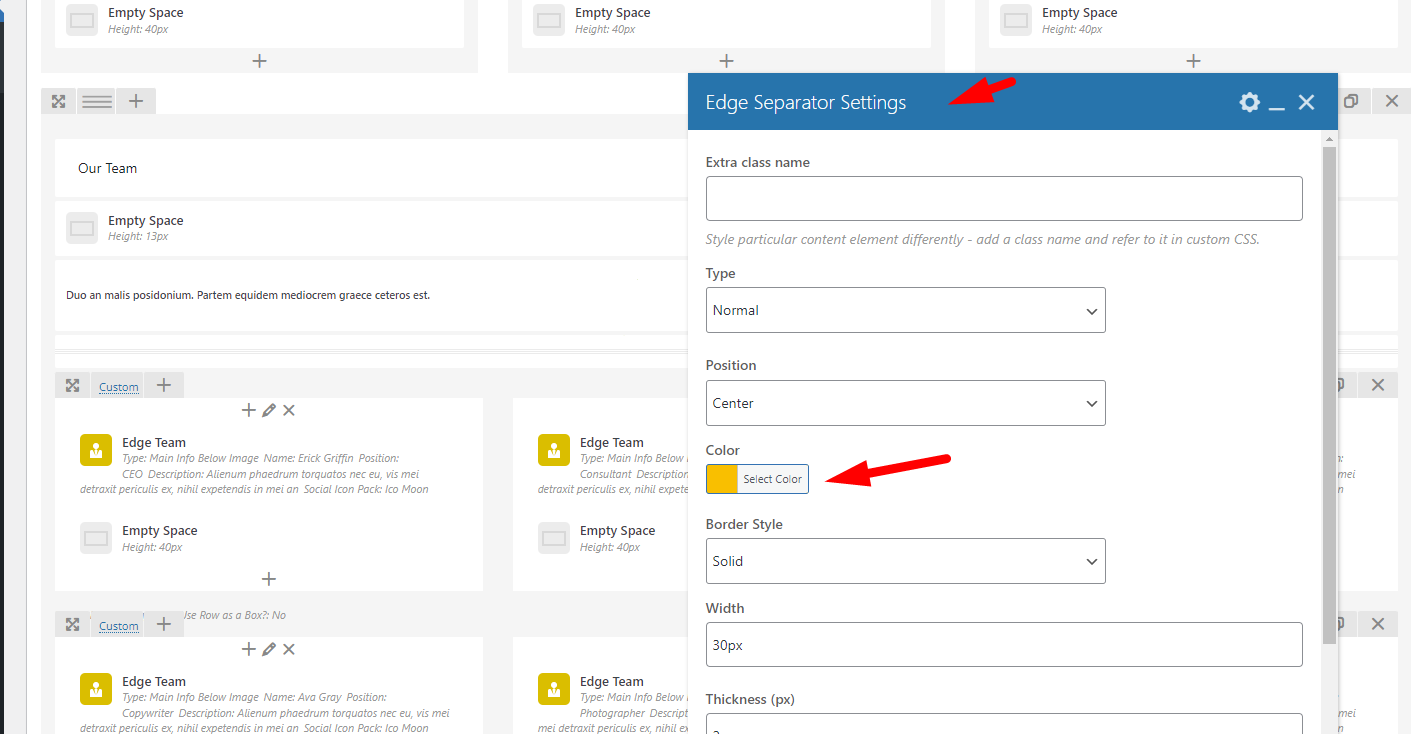Open the Type dropdown showing Normal
Screen dimensions: 1411x734
[906, 310]
